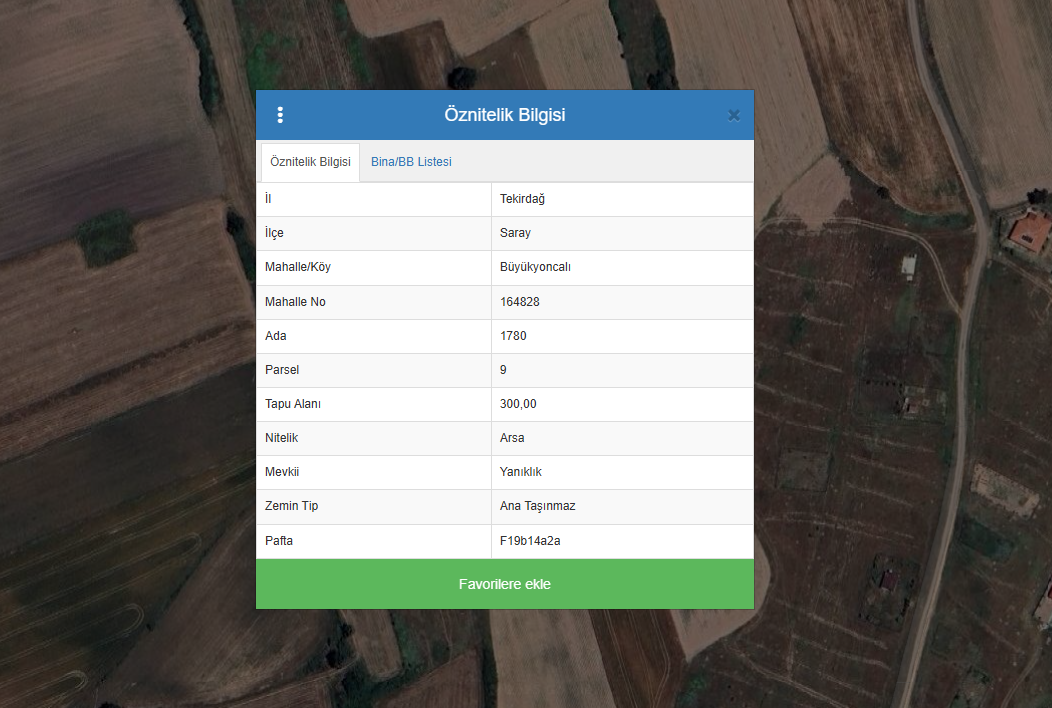Select the Öznitelik Bilgisi tab
Viewport: 1052px width, 708px height.
pyautogui.click(x=310, y=162)
